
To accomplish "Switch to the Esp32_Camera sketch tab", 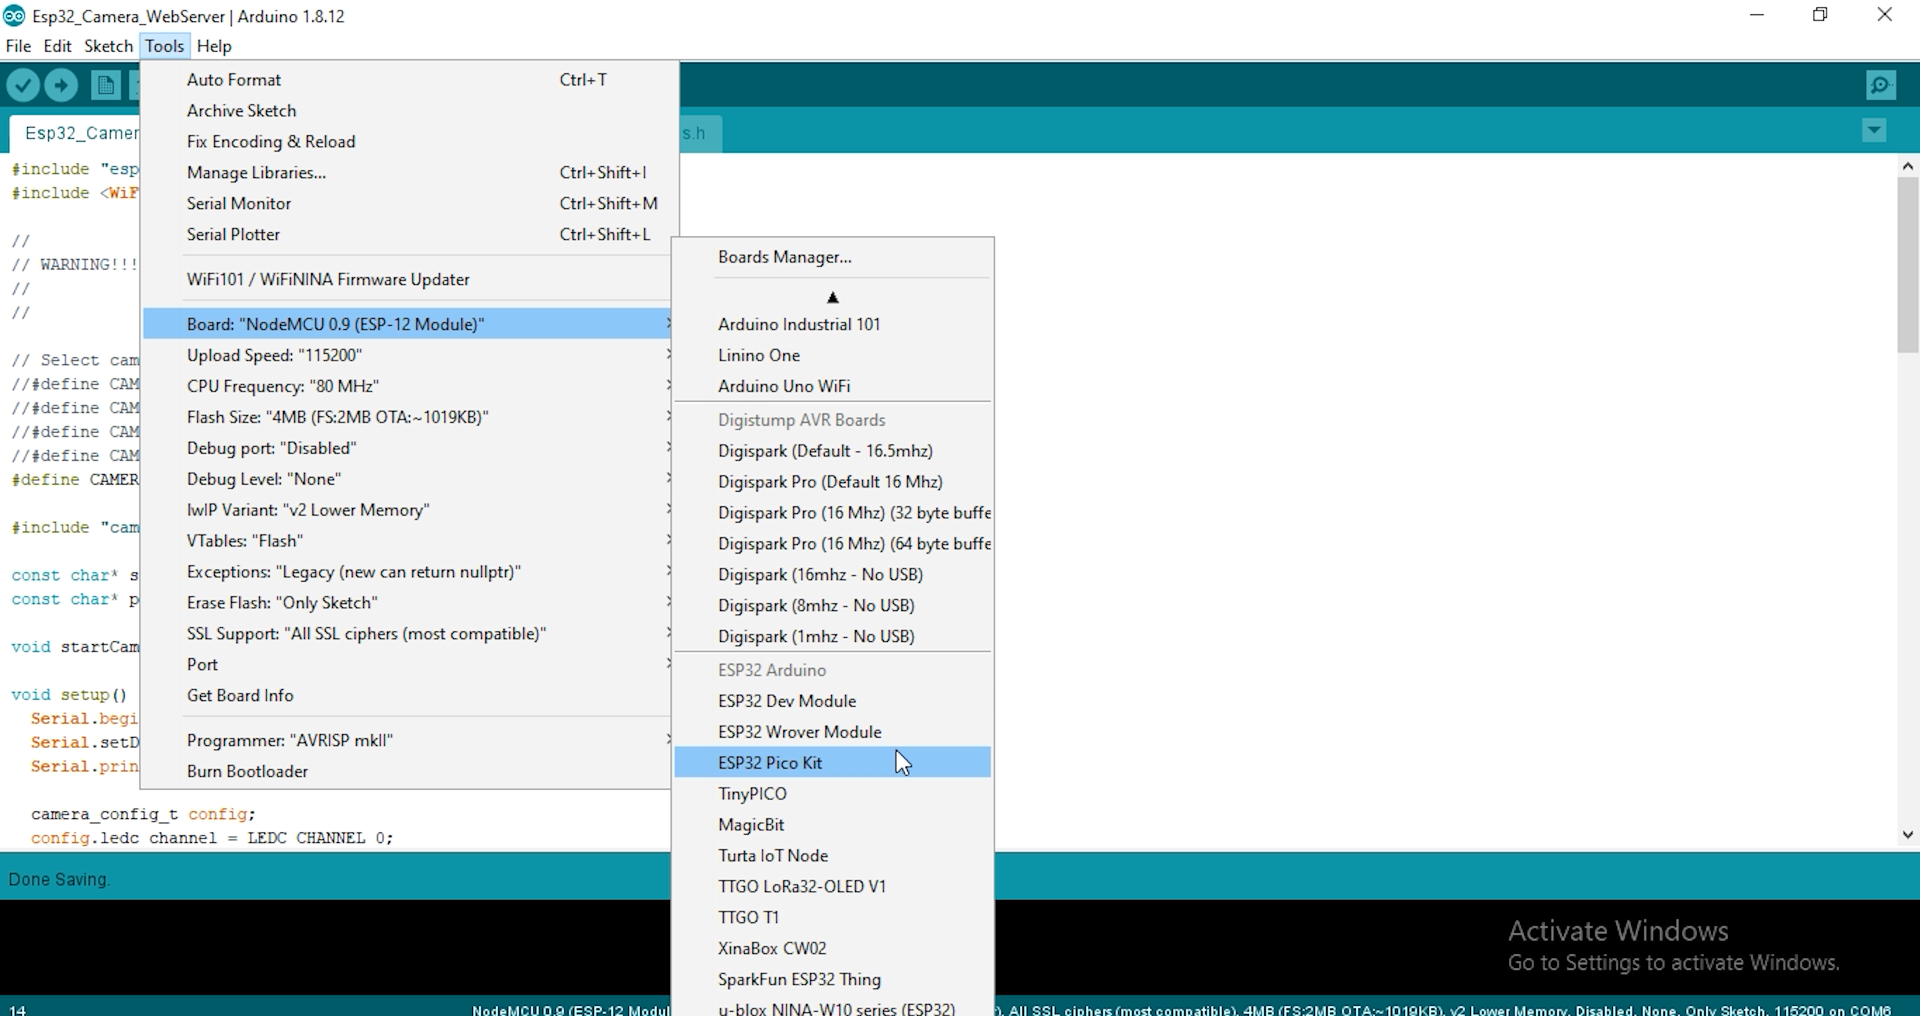I will point(80,133).
